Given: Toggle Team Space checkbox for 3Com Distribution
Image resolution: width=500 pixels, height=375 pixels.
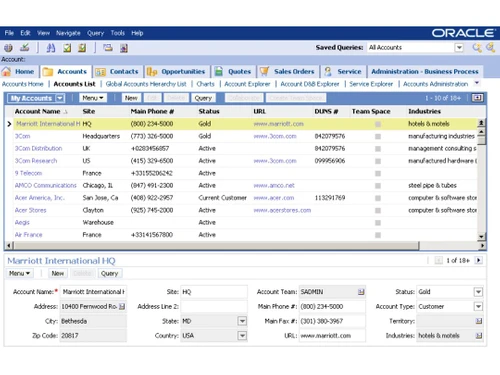Looking at the screenshot, I should tap(378, 149).
